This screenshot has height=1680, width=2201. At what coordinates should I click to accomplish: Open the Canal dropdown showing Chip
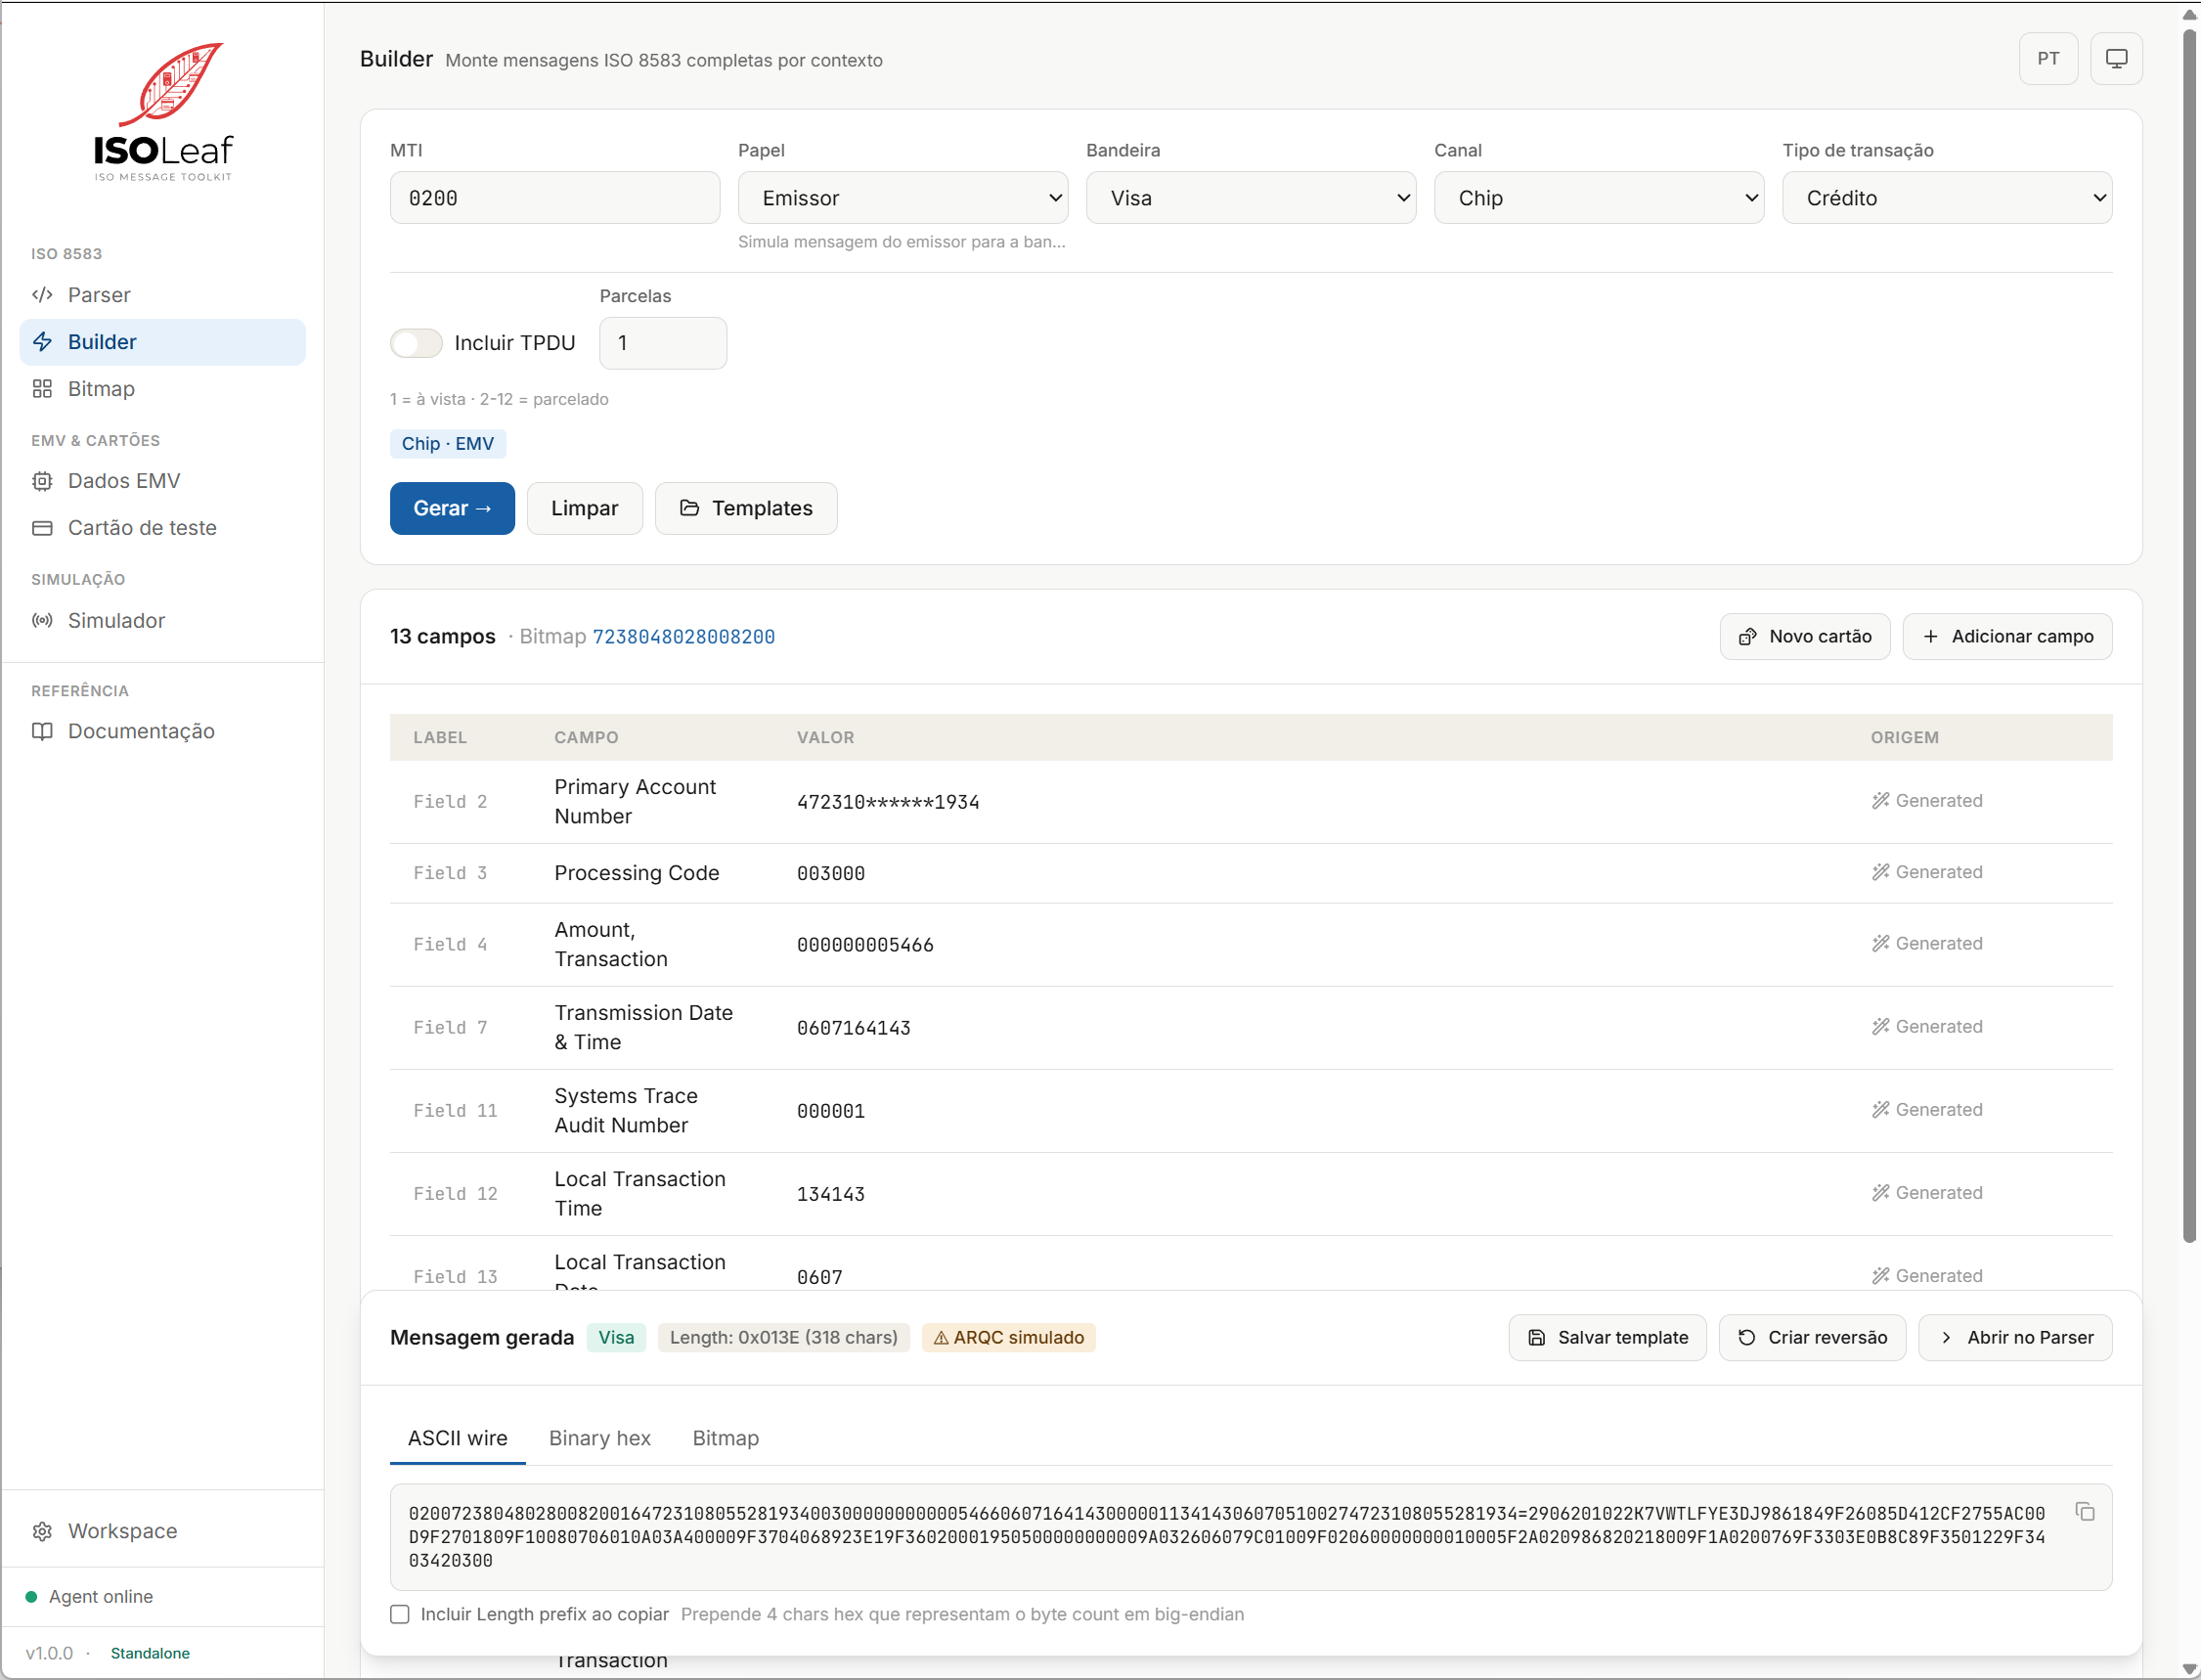click(x=1598, y=198)
